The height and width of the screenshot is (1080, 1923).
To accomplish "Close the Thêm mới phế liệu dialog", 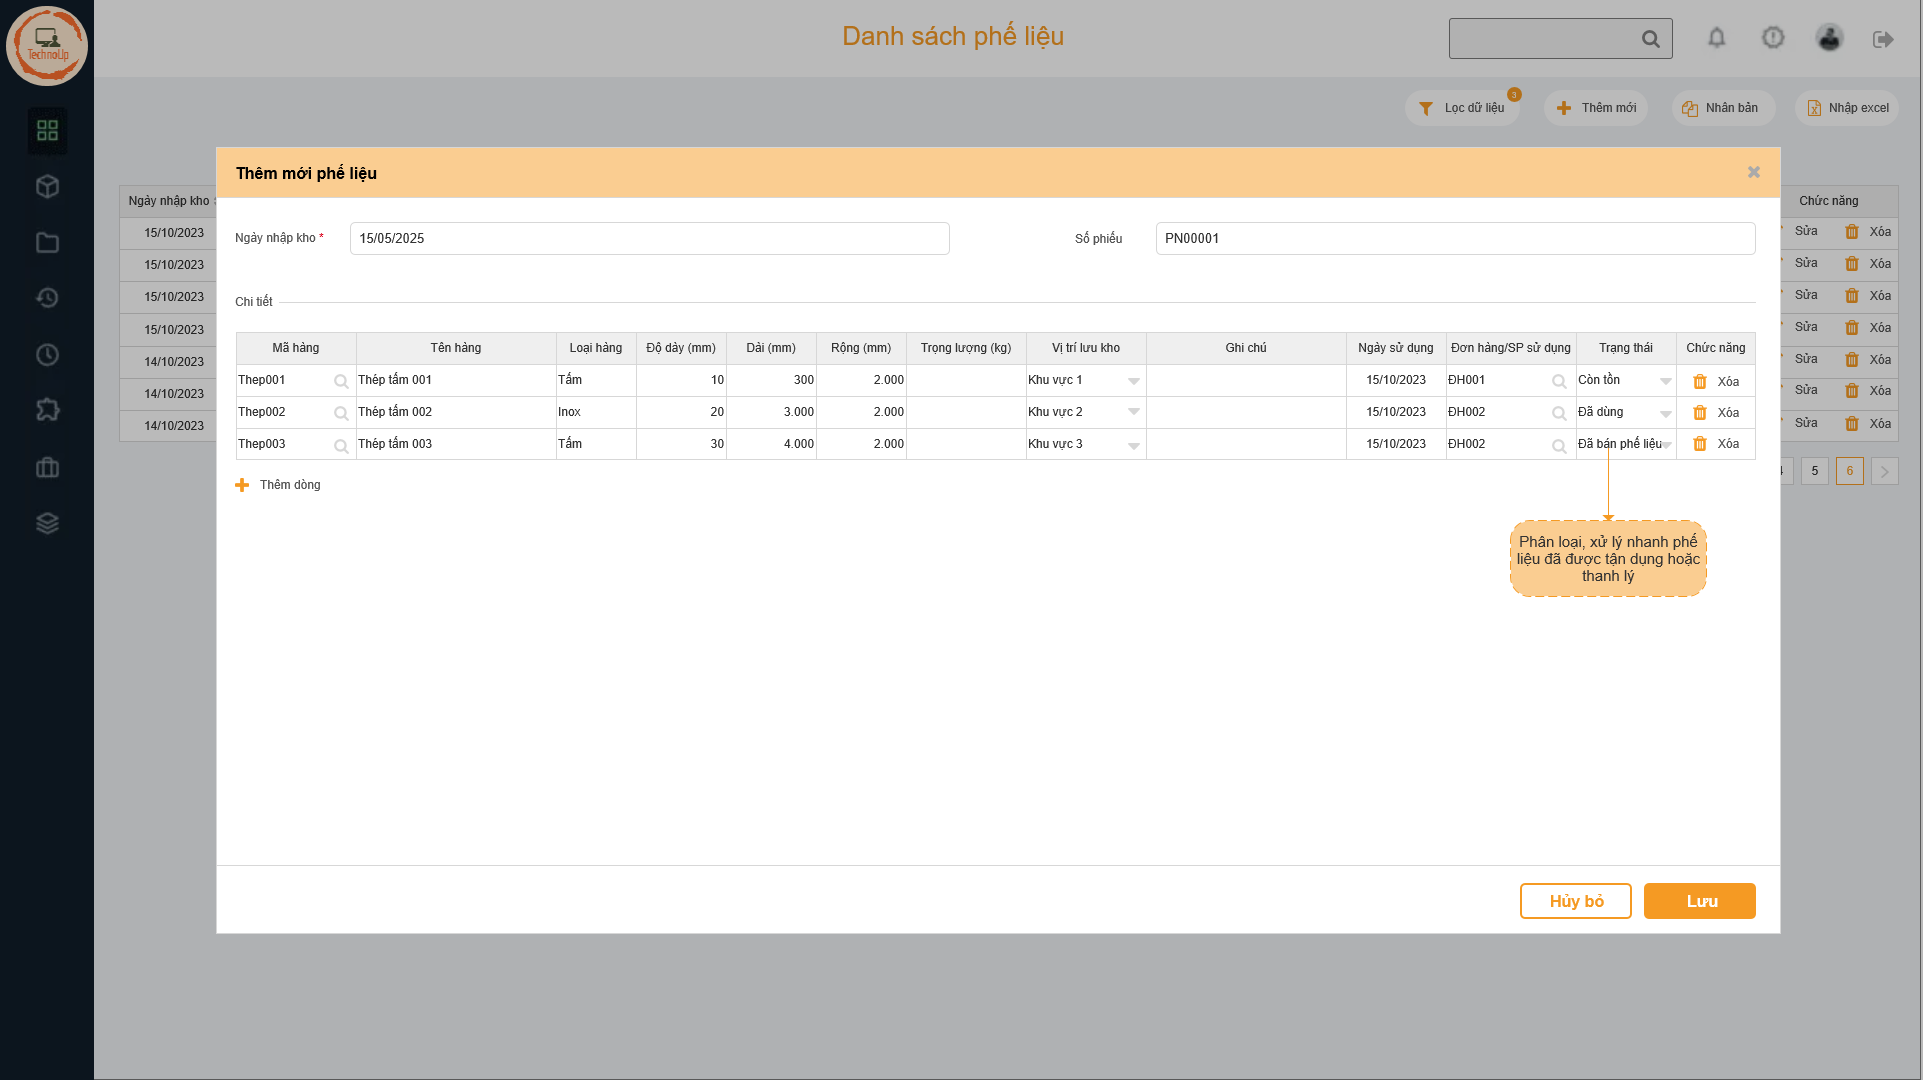I will (x=1753, y=172).
